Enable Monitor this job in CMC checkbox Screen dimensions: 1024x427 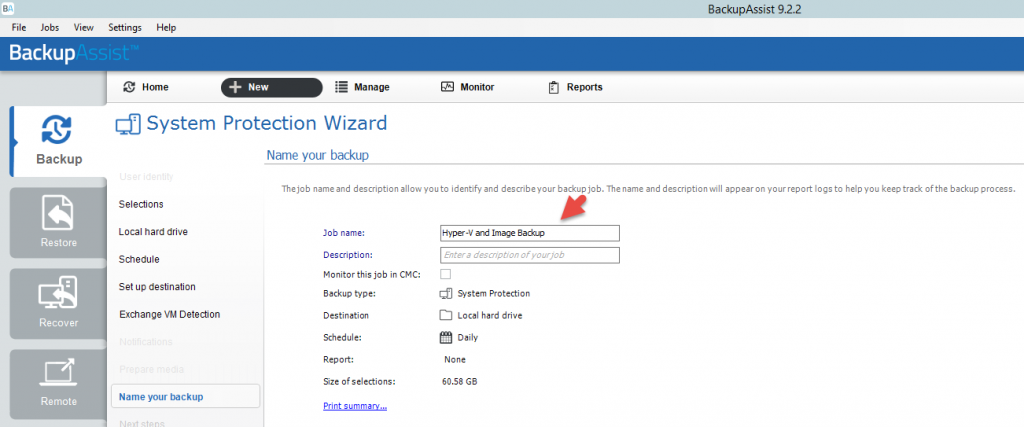point(446,274)
